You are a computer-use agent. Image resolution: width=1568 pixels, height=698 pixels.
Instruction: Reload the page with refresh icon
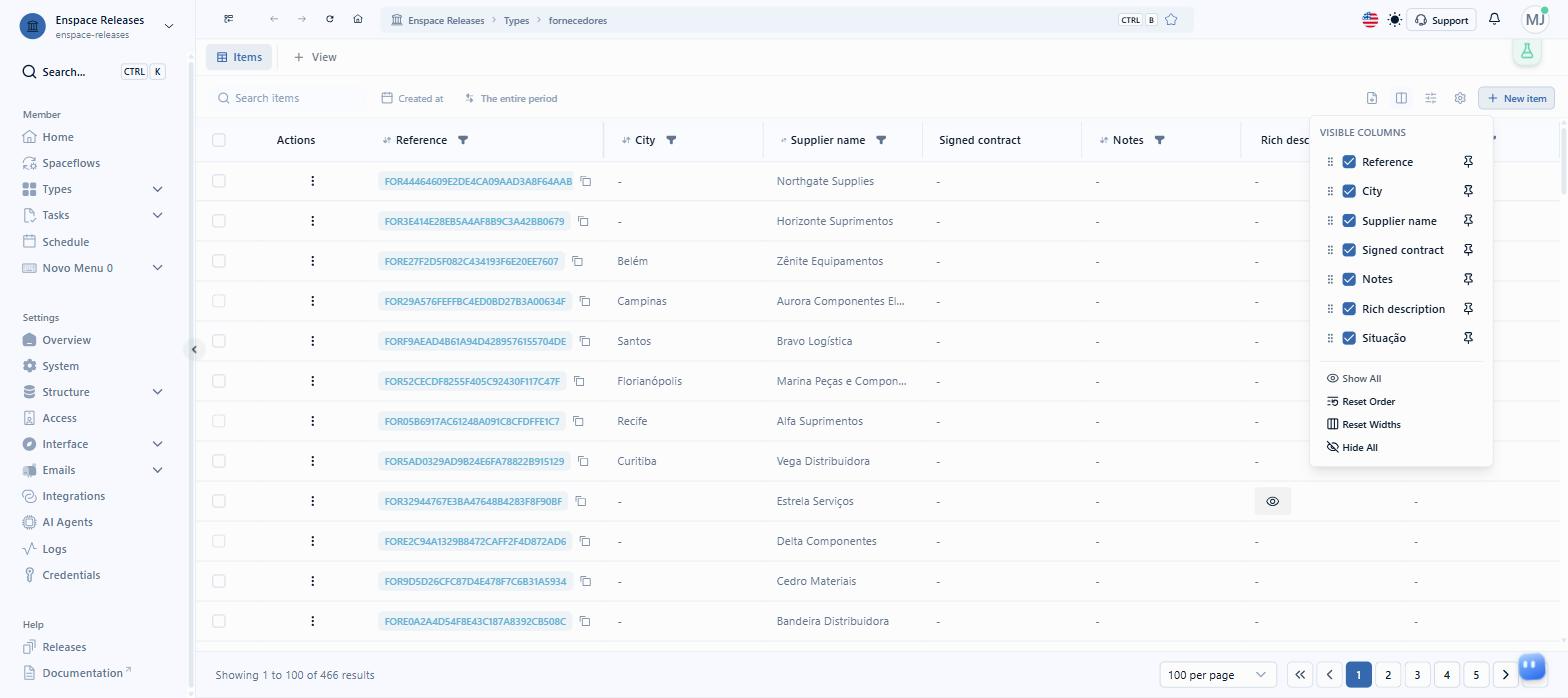tap(330, 20)
